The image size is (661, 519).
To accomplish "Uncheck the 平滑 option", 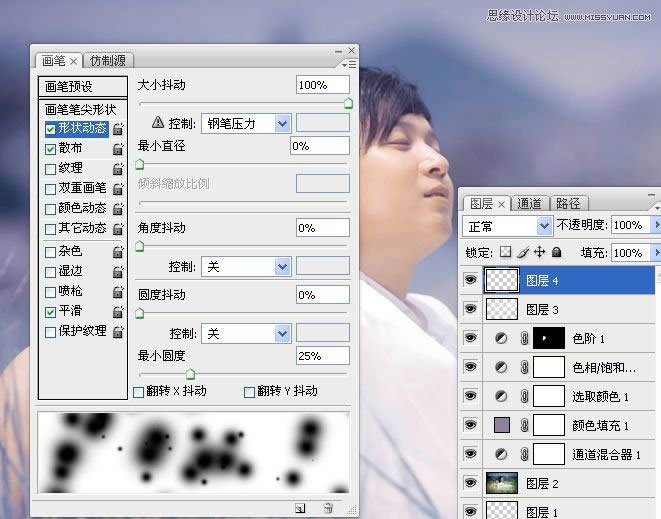I will 51,311.
